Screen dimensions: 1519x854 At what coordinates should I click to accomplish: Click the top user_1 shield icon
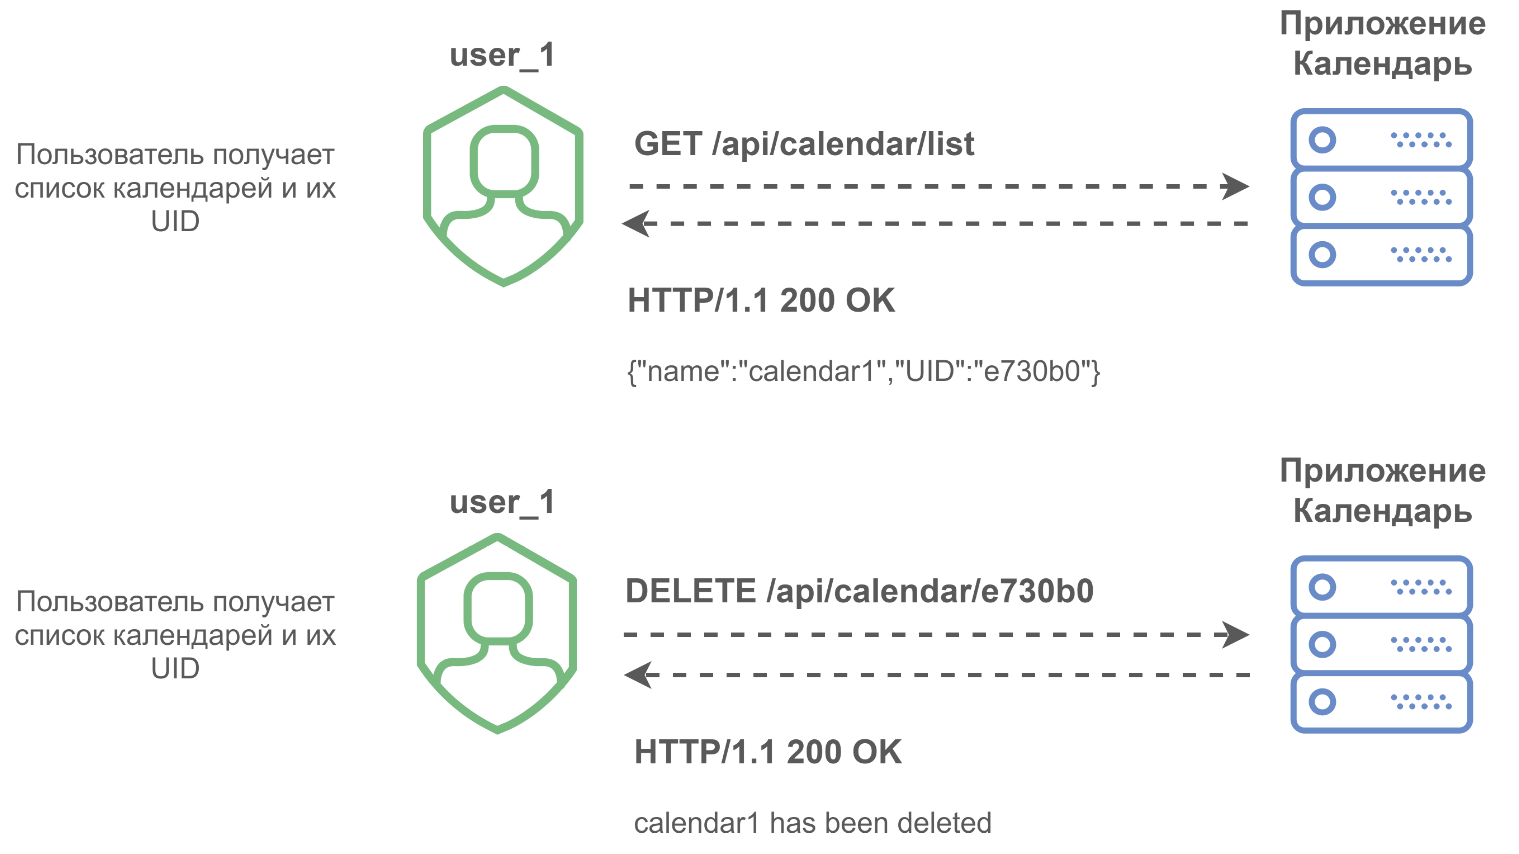click(x=503, y=187)
